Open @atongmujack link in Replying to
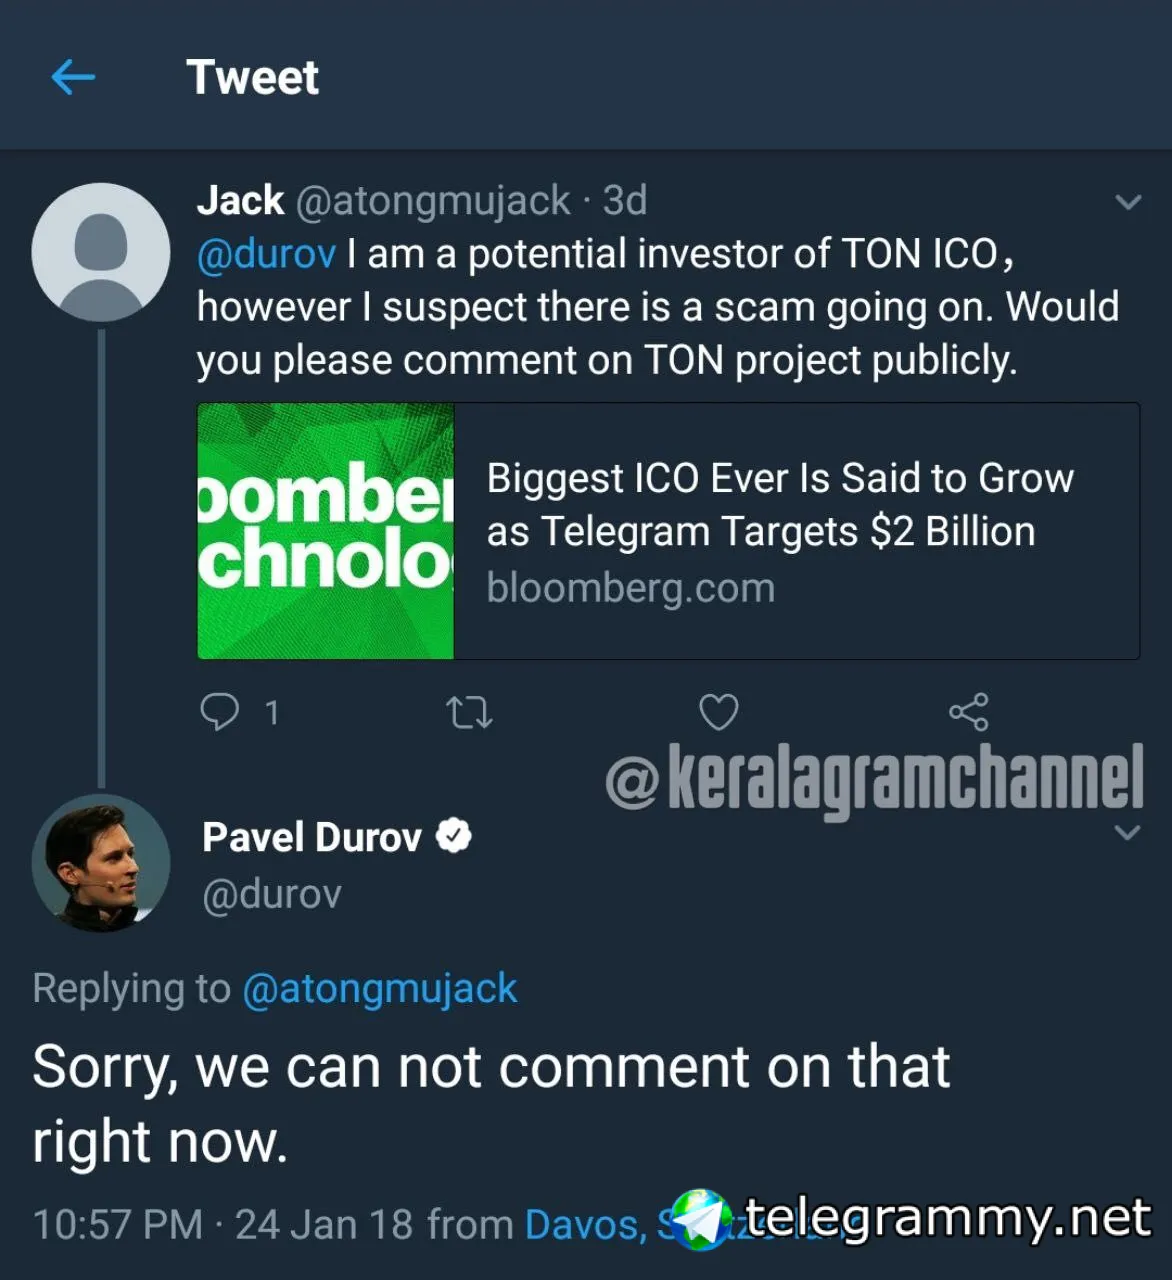Viewport: 1172px width, 1280px height. (x=379, y=988)
